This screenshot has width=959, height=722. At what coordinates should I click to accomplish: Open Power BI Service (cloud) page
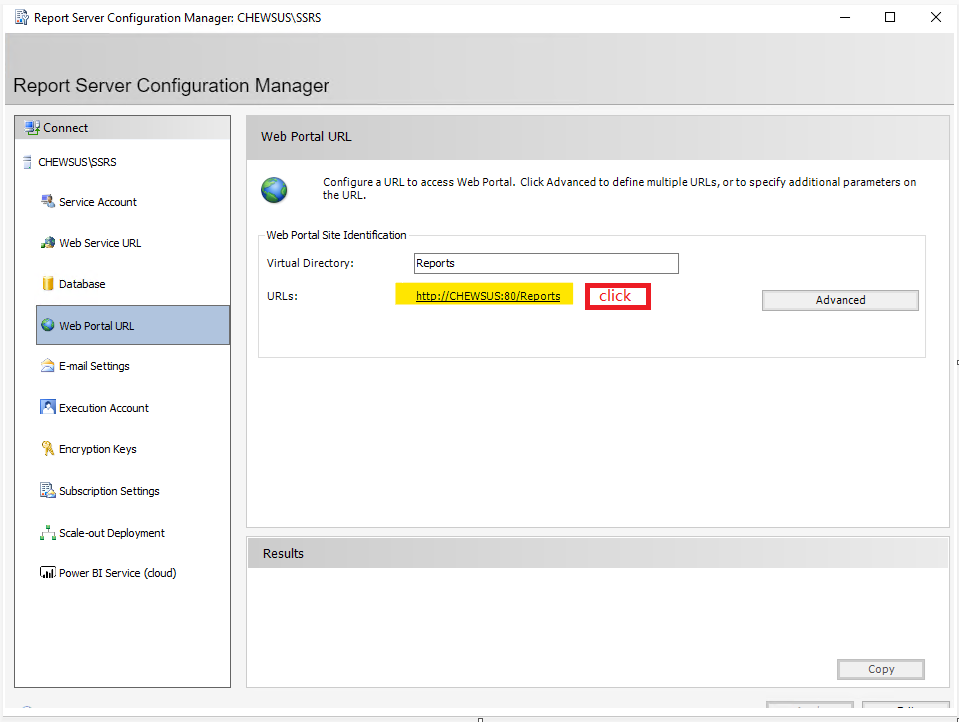point(117,573)
